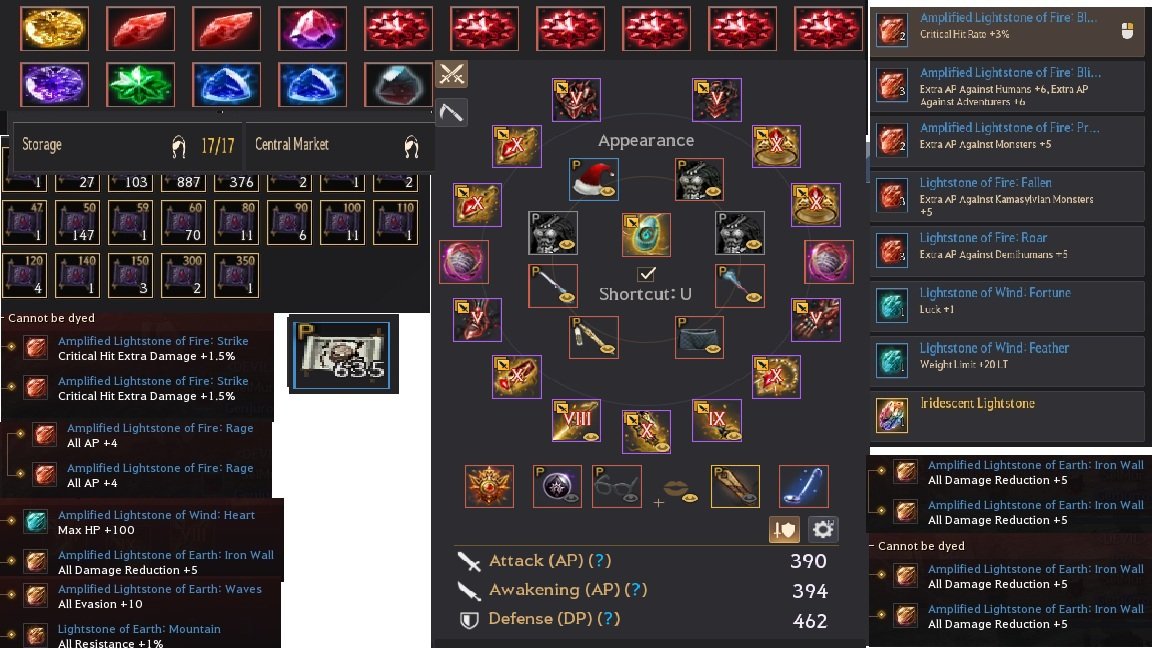
Task: Expand Awakening (AP) help question mark
Action: point(636,590)
